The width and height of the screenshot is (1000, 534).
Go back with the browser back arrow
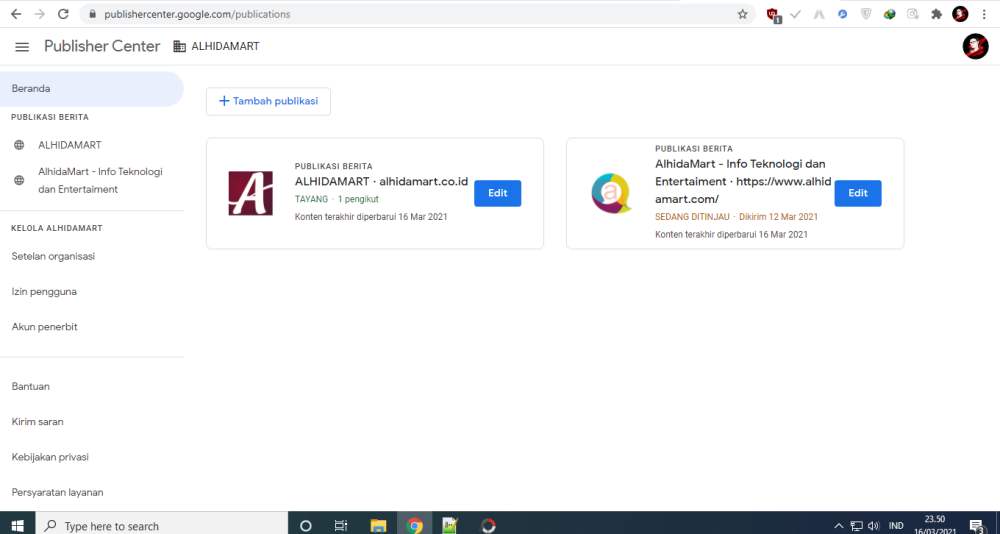[16, 14]
